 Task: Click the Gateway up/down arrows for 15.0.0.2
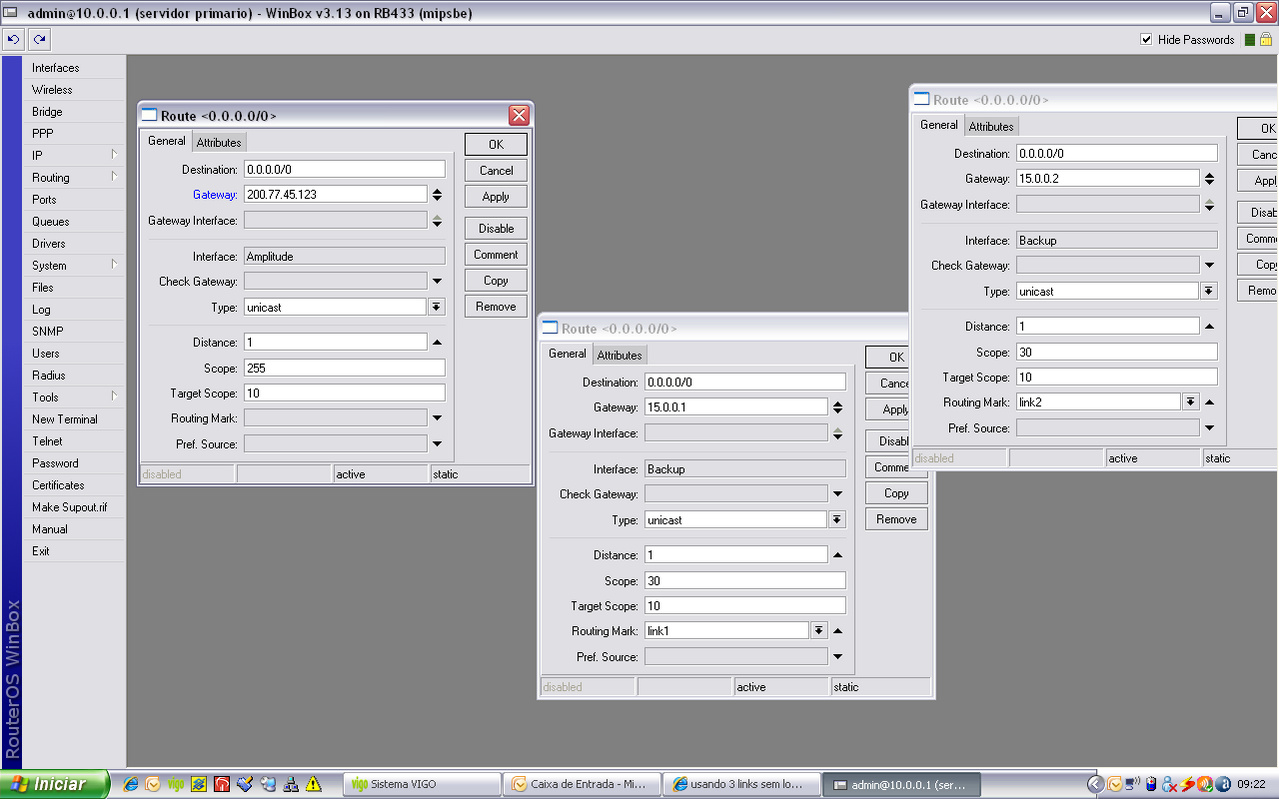tap(1209, 179)
